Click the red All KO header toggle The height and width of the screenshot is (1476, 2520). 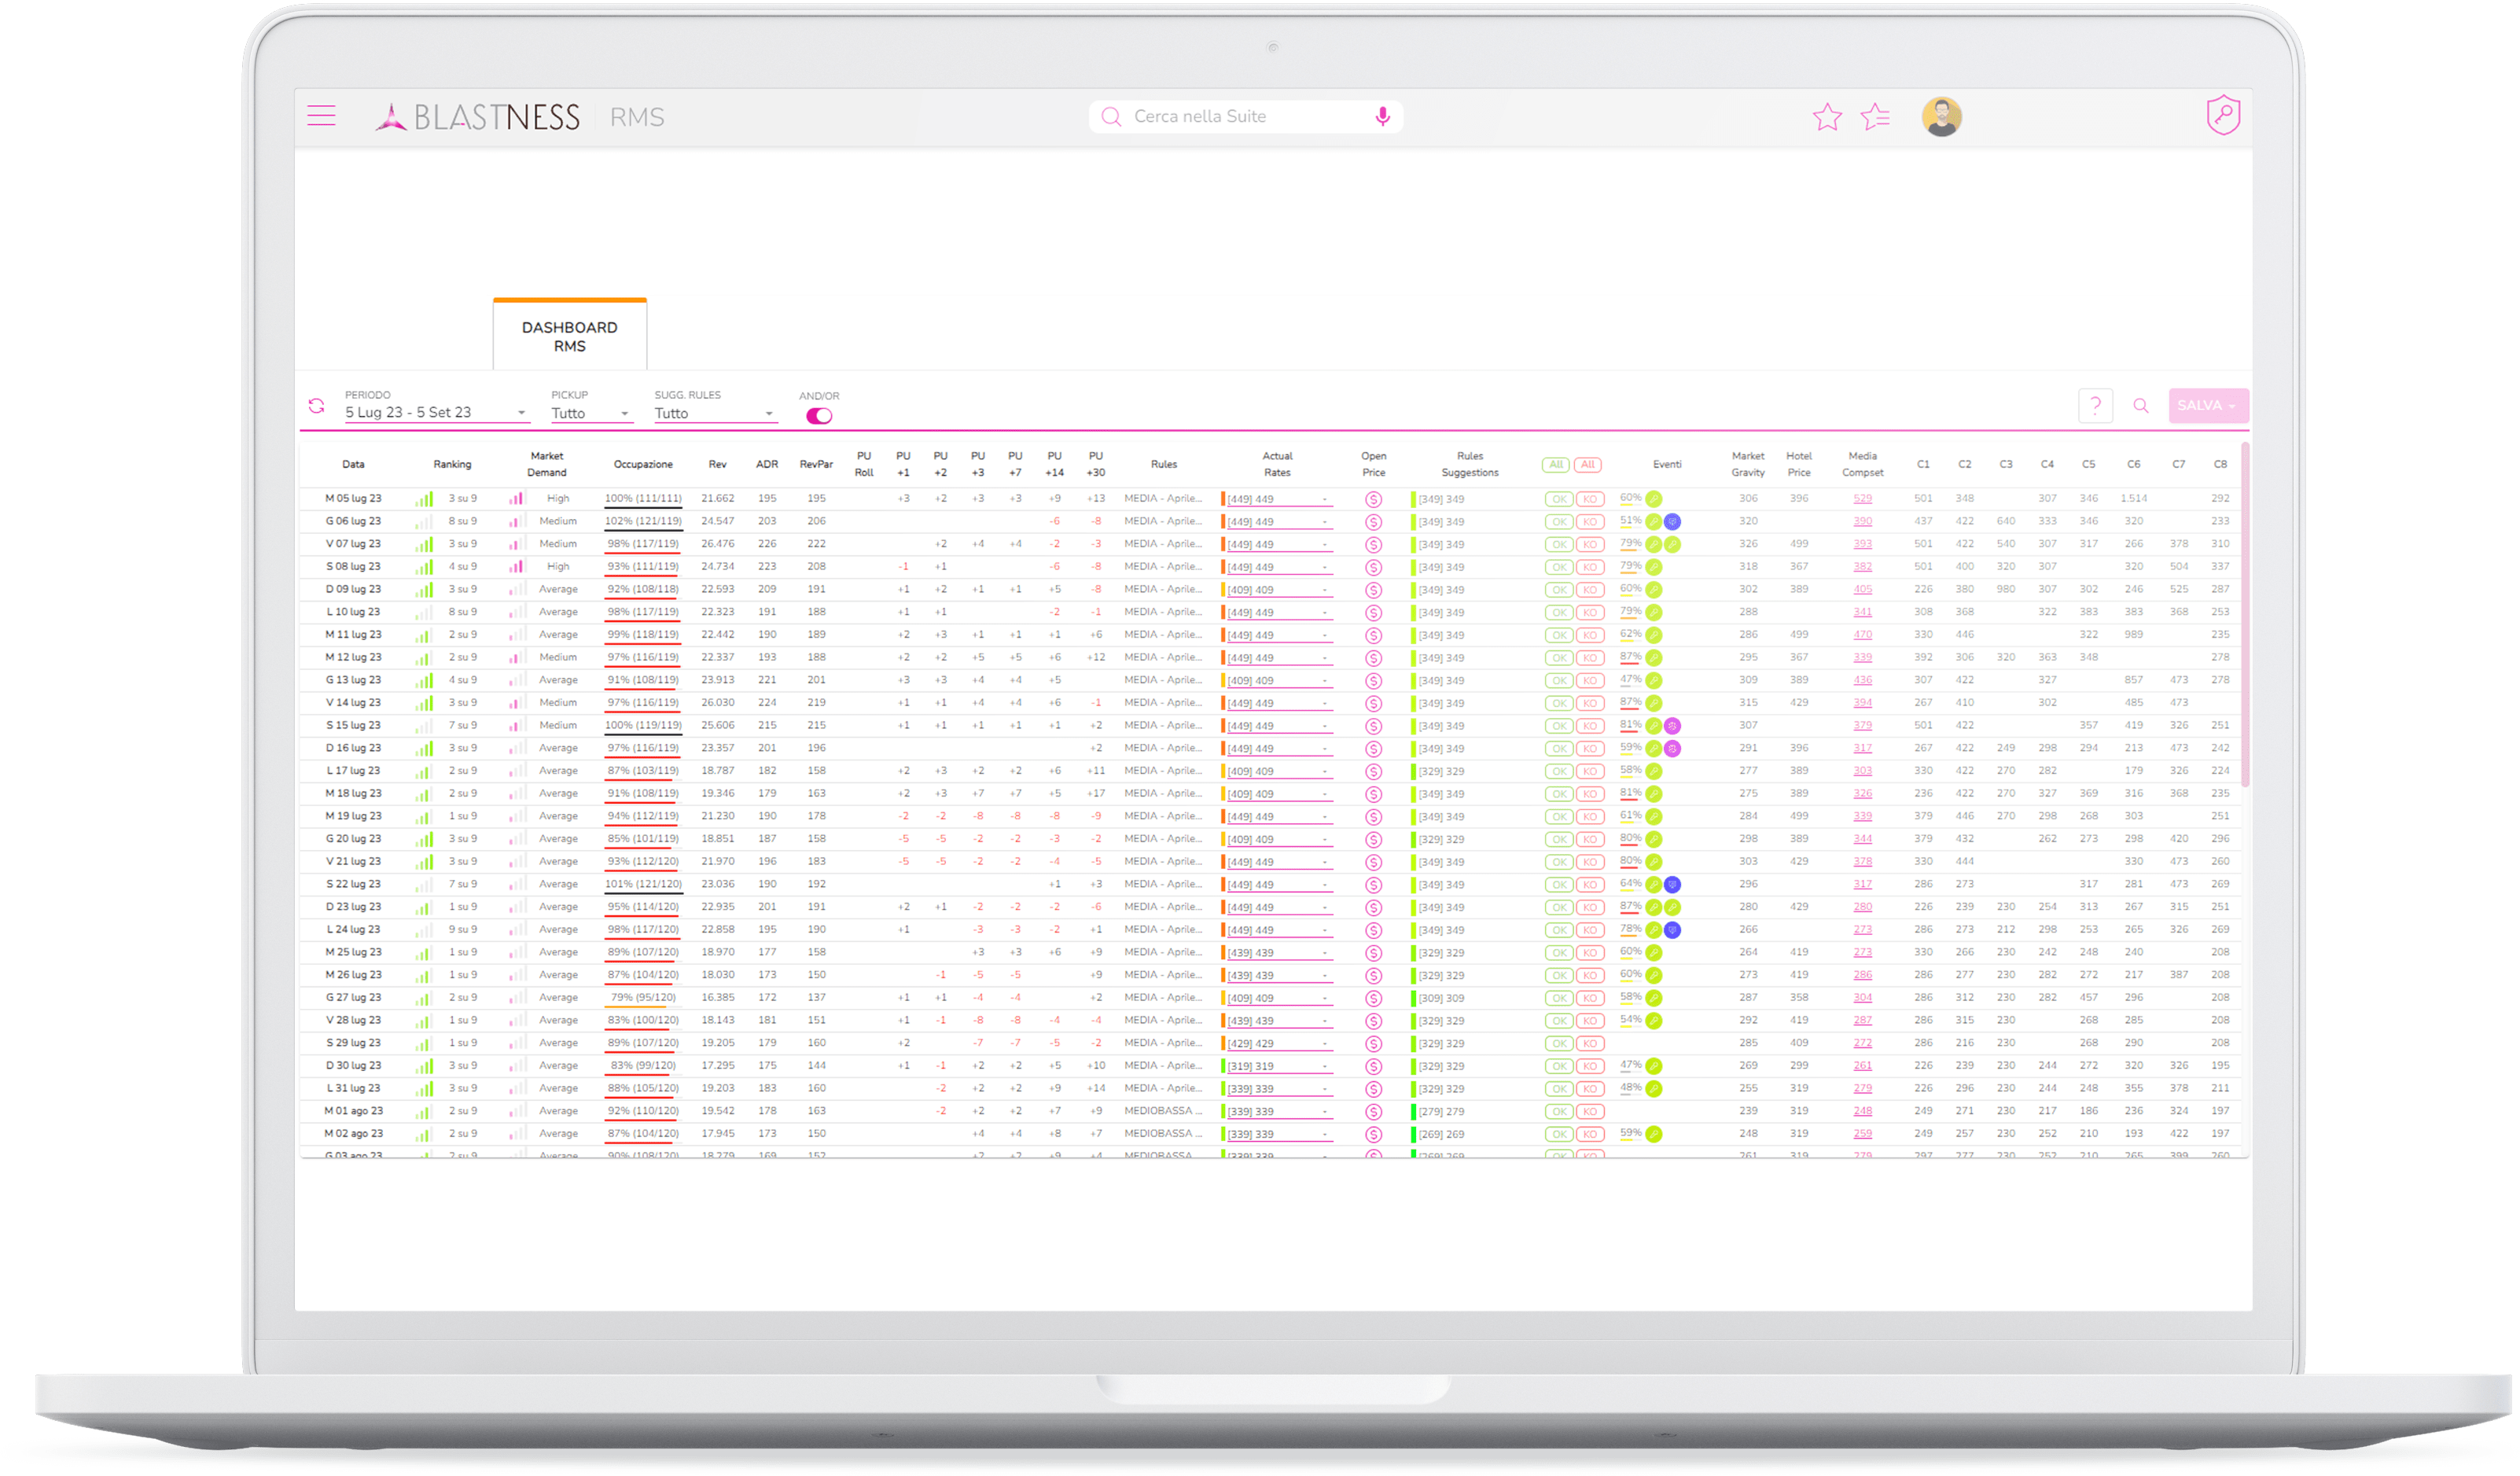tap(1588, 464)
